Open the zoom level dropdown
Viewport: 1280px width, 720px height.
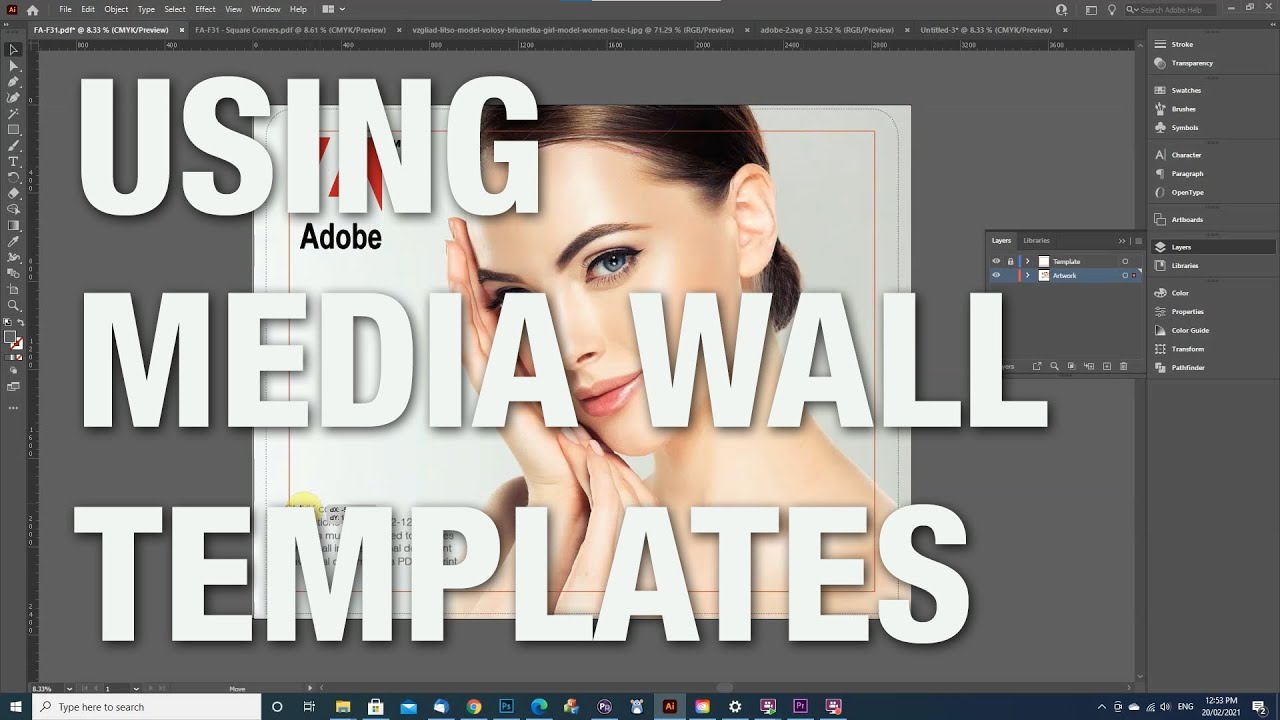click(69, 688)
